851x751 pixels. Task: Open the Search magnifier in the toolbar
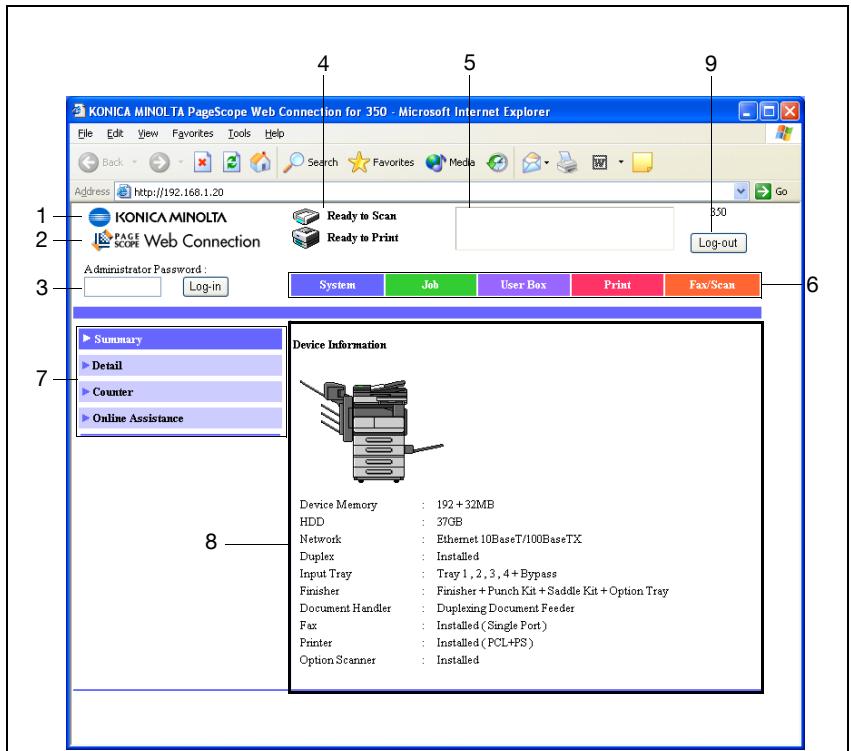(294, 162)
